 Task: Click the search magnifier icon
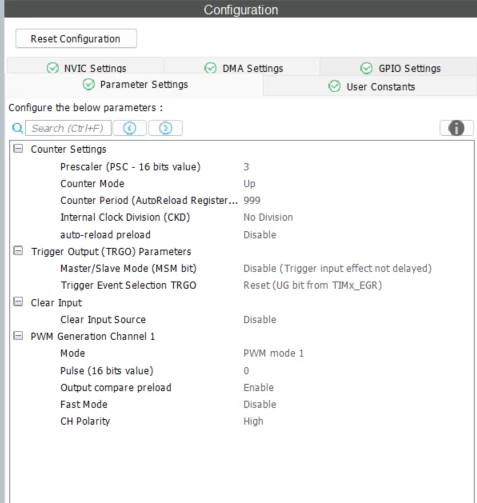click(17, 128)
